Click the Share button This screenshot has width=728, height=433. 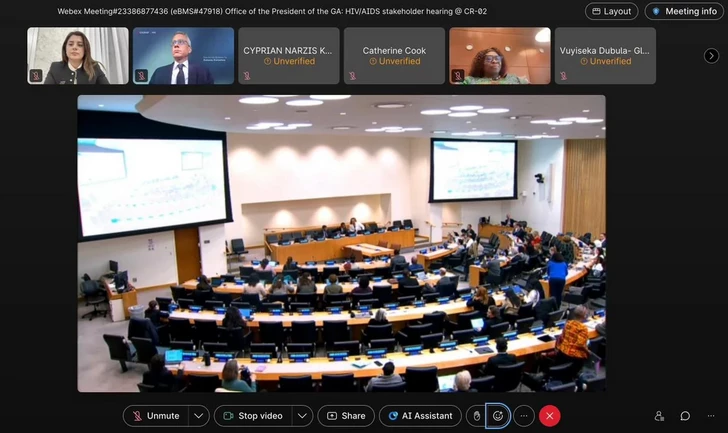pos(346,416)
